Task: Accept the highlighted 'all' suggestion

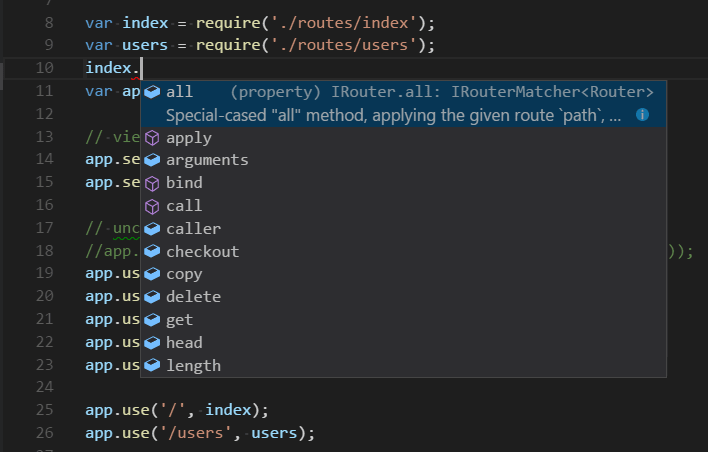Action: tap(180, 92)
